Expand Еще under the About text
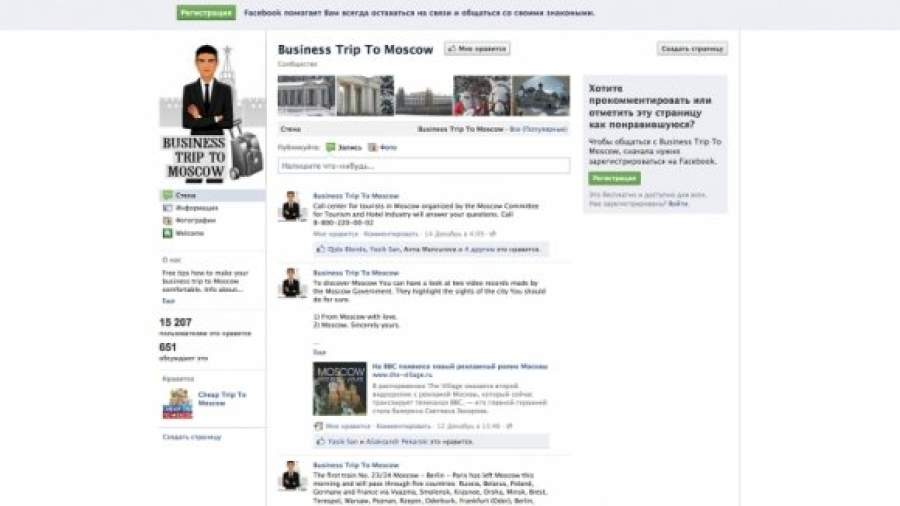Screen dimensions: 900x506 coord(168,301)
